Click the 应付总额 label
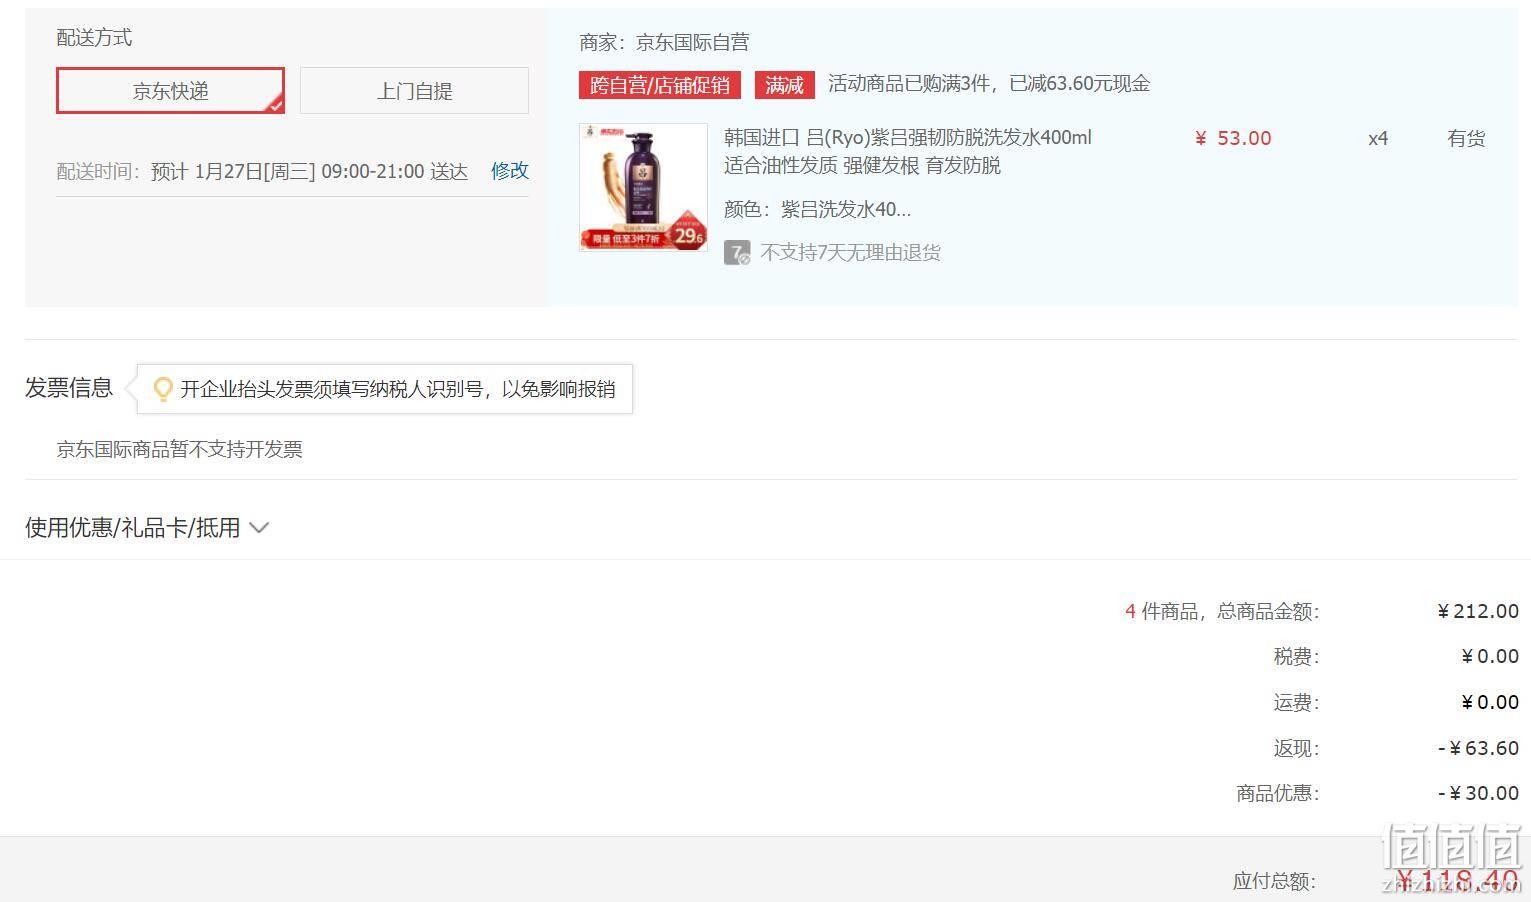Viewport: 1531px width, 902px height. pos(1274,881)
